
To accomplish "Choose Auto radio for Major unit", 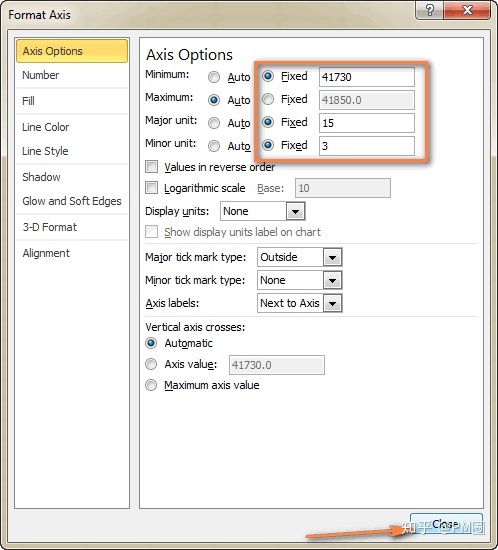I will click(x=214, y=123).
